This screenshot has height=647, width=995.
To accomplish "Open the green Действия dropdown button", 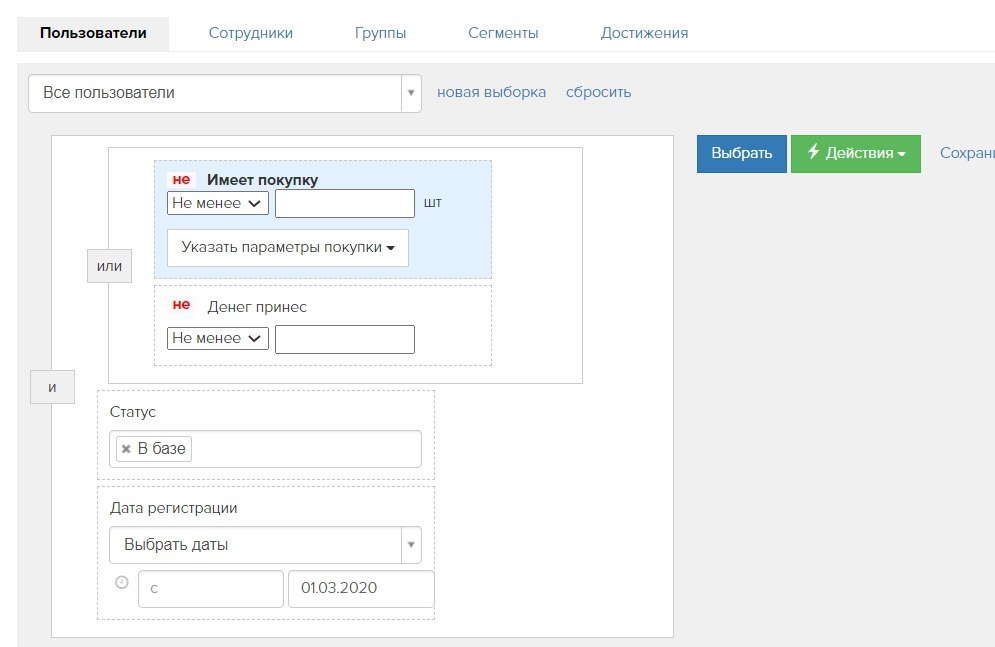I will click(855, 154).
